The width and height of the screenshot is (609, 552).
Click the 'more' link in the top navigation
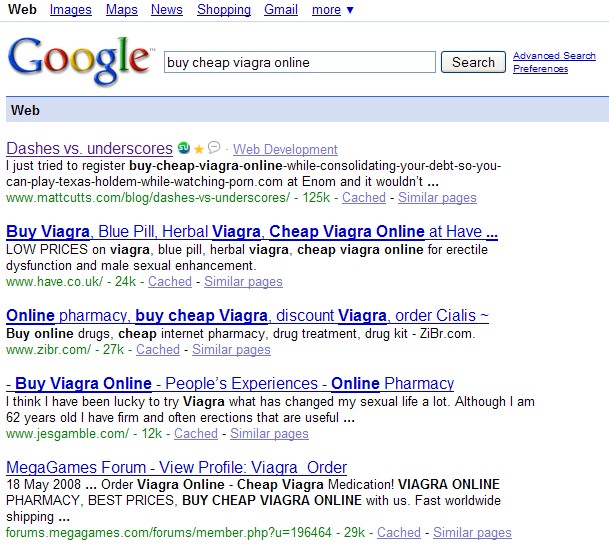coord(326,9)
